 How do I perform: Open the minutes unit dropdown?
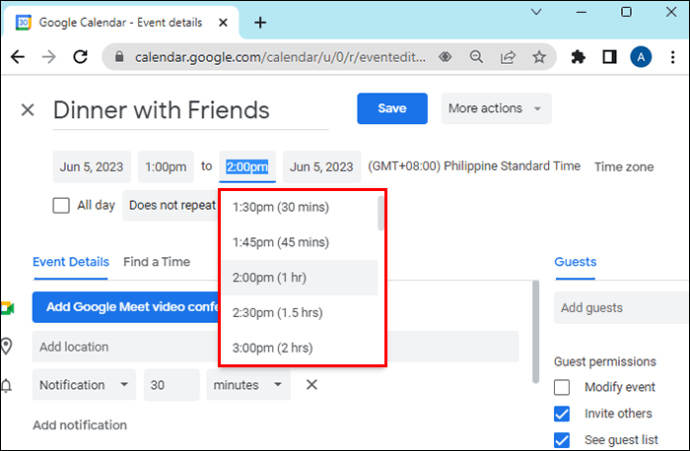248,384
